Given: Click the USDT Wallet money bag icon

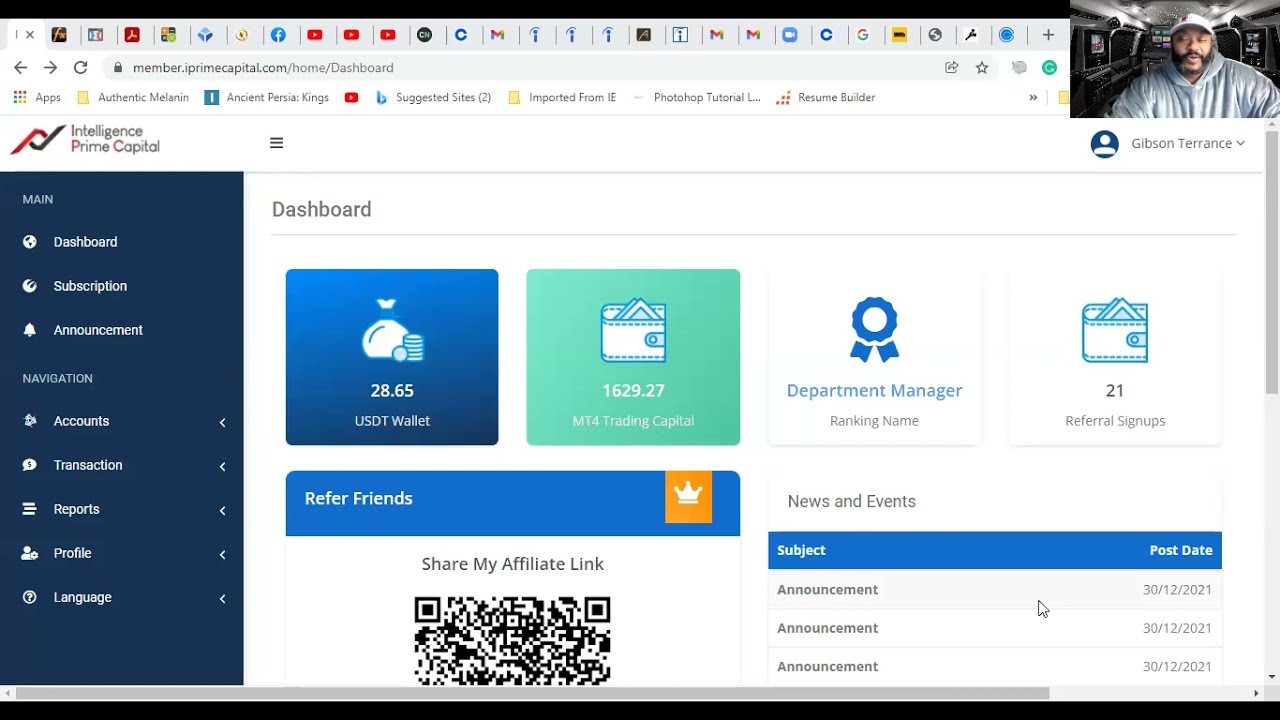Looking at the screenshot, I should click(392, 330).
